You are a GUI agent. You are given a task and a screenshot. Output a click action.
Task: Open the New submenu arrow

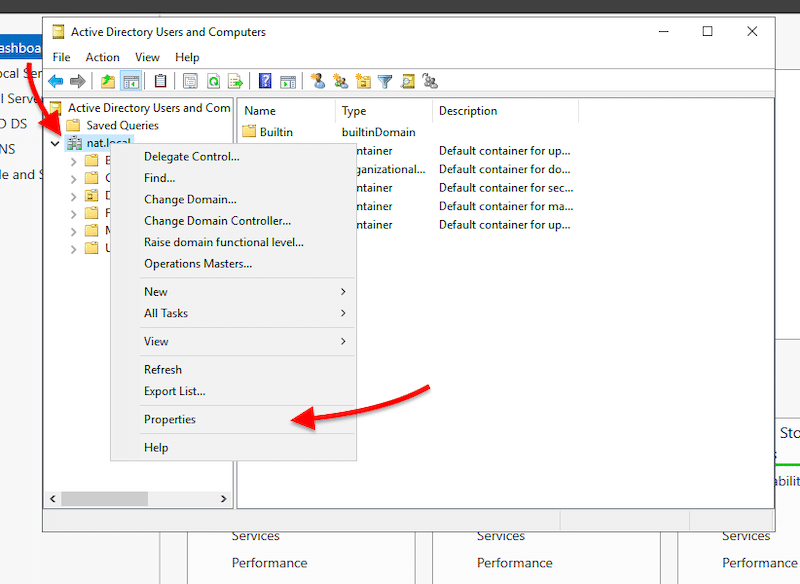[x=343, y=291]
